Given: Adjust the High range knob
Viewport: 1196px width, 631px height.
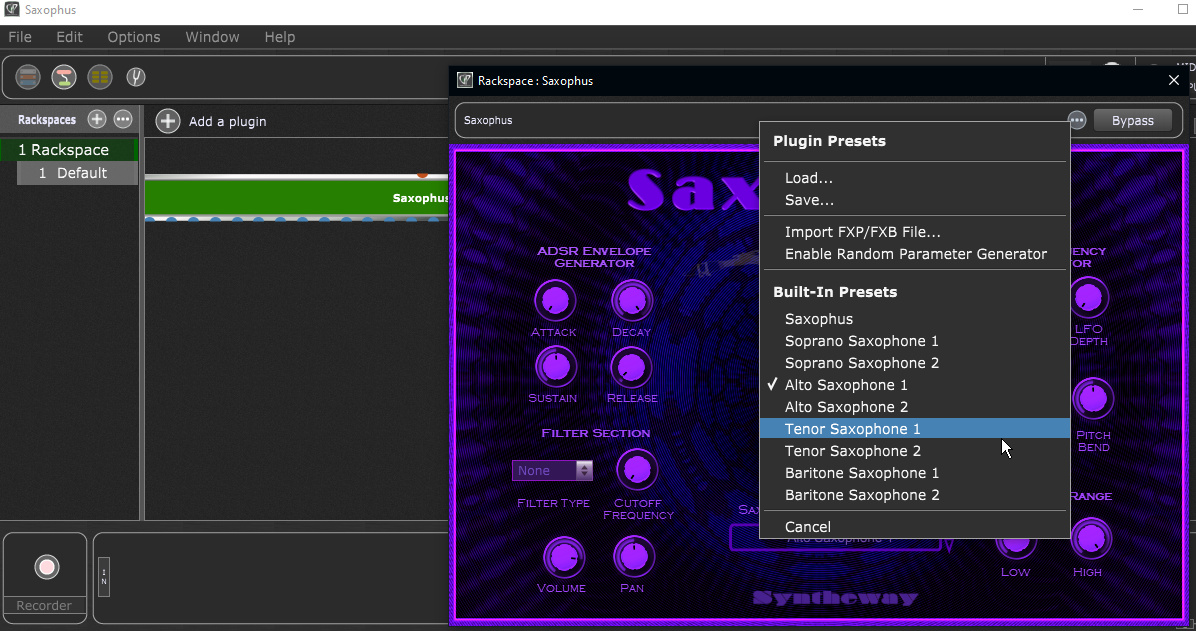Looking at the screenshot, I should click(x=1091, y=538).
